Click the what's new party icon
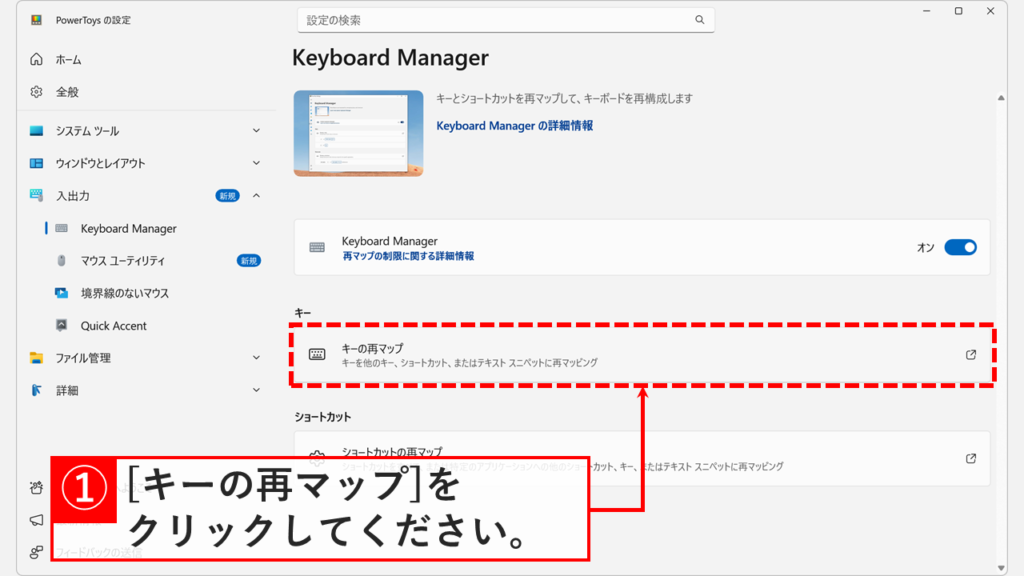Image resolution: width=1024 pixels, height=576 pixels. 35,487
